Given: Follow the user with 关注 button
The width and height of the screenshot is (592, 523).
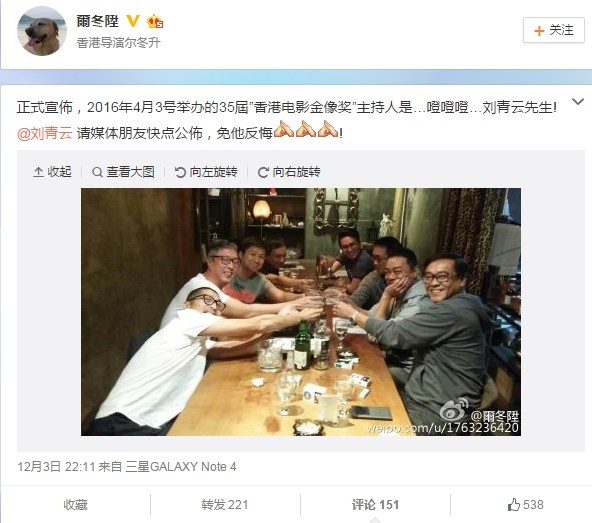Looking at the screenshot, I should pyautogui.click(x=553, y=30).
